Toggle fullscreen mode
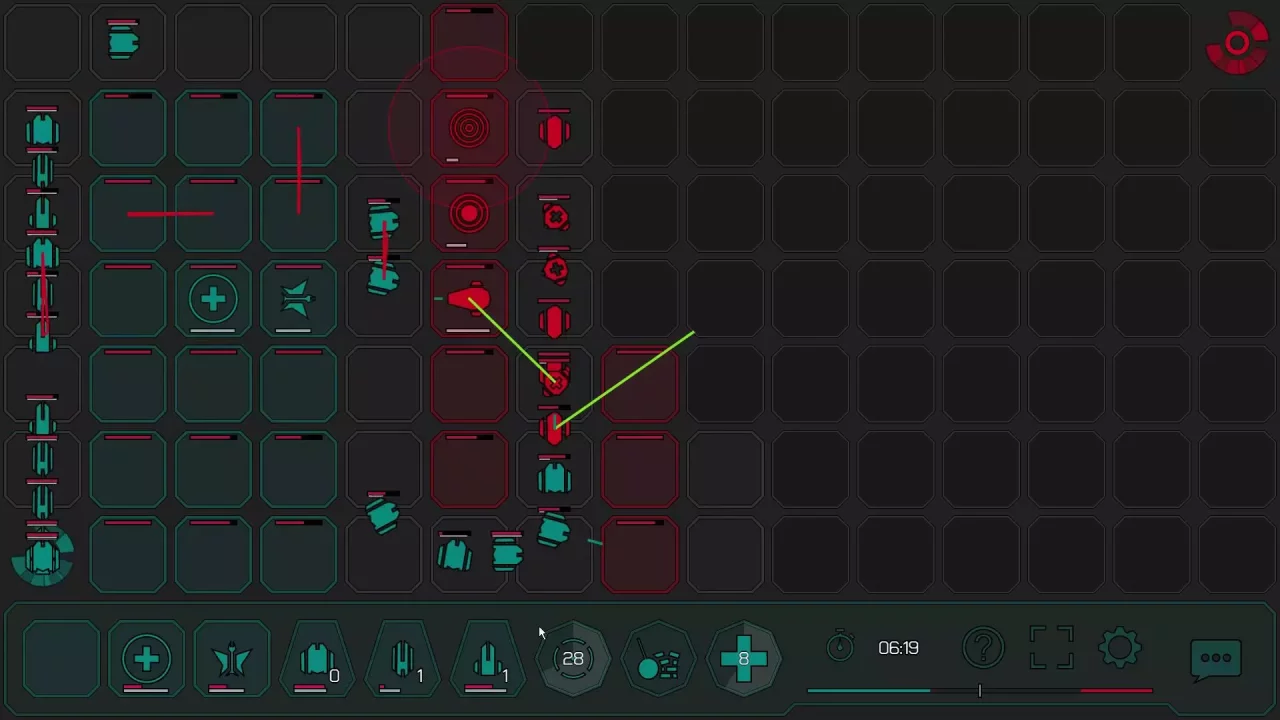This screenshot has height=720, width=1280. click(1051, 648)
